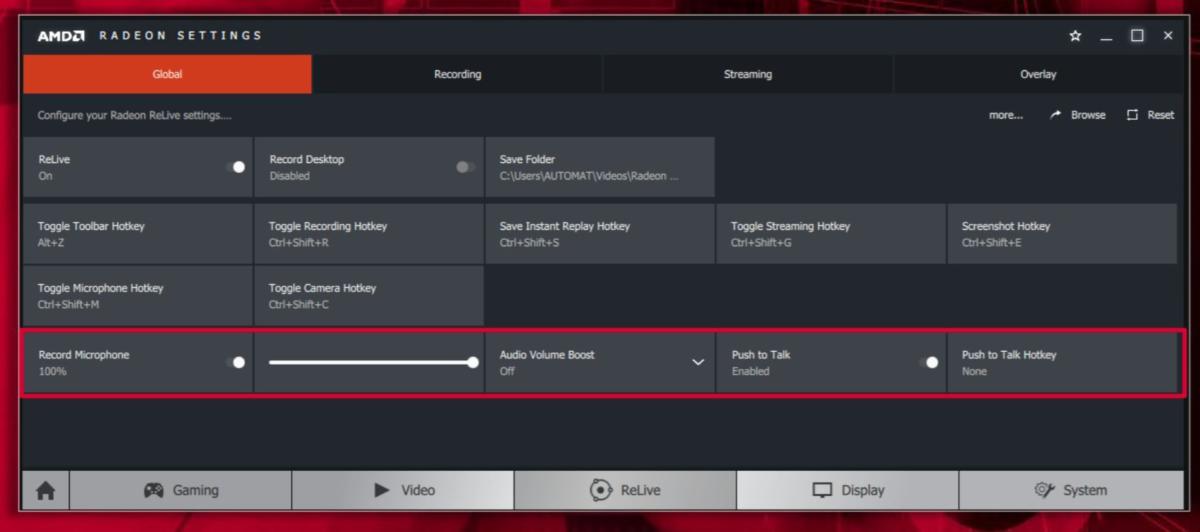Expand the Audio Volume Boost dropdown
Viewport: 1200px width, 532px height.
click(698, 362)
